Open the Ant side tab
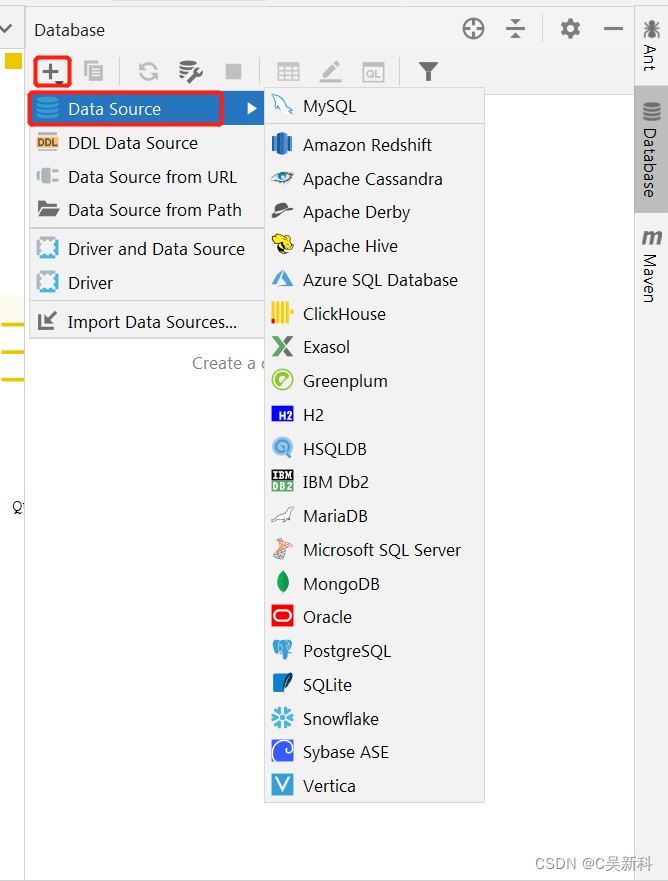 point(651,46)
